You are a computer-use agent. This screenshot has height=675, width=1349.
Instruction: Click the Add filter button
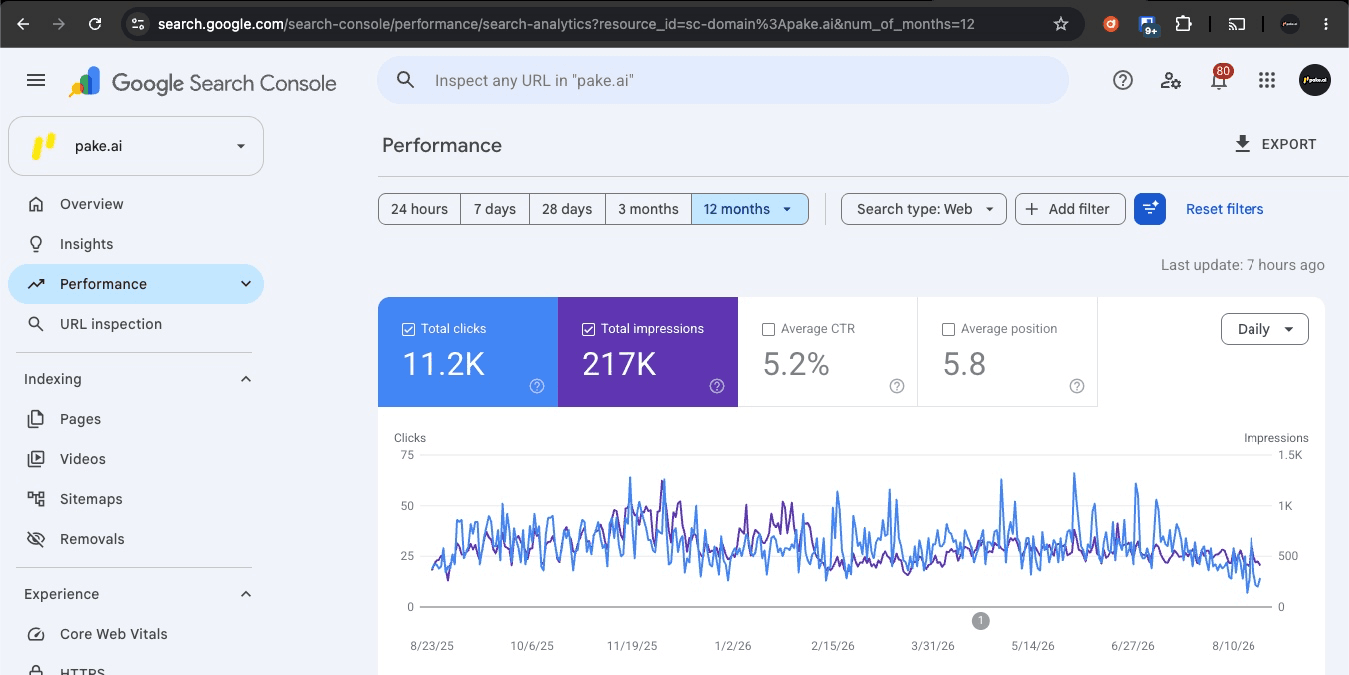[x=1070, y=209]
